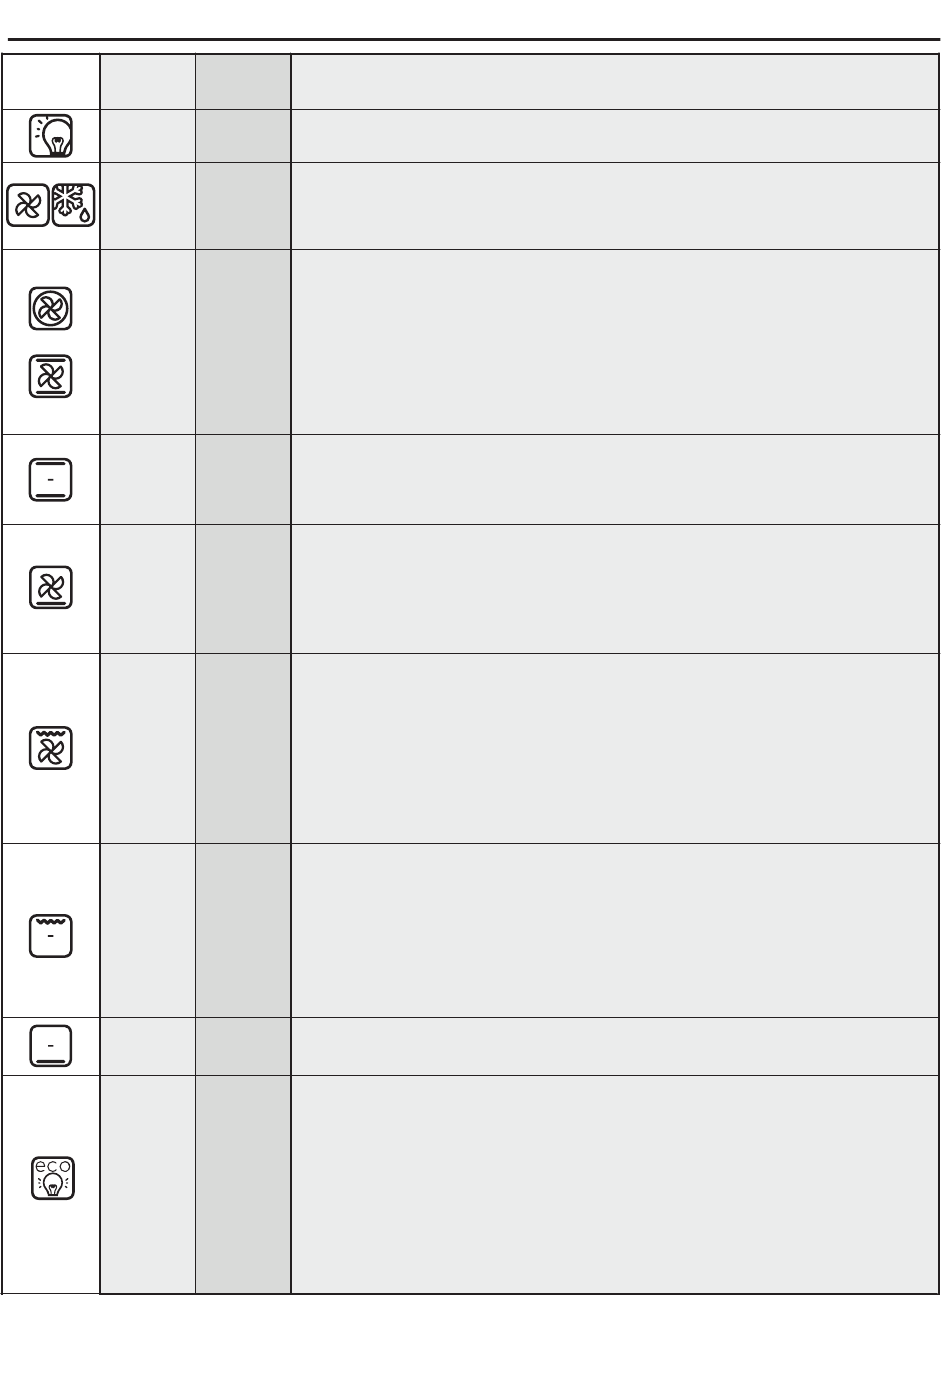
Task: Click the oven light bulb icon
Action: click(x=50, y=135)
